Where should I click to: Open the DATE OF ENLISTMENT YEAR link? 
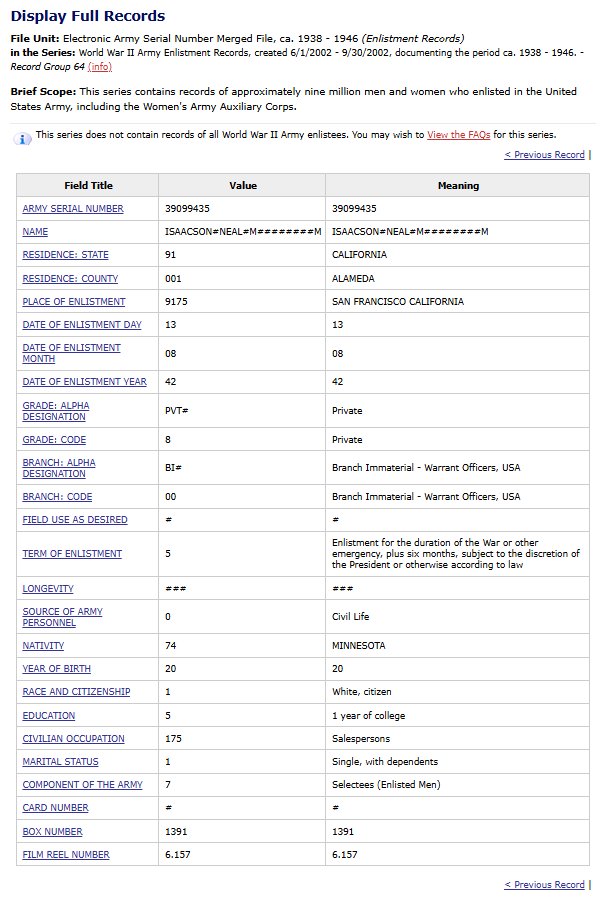pos(84,382)
